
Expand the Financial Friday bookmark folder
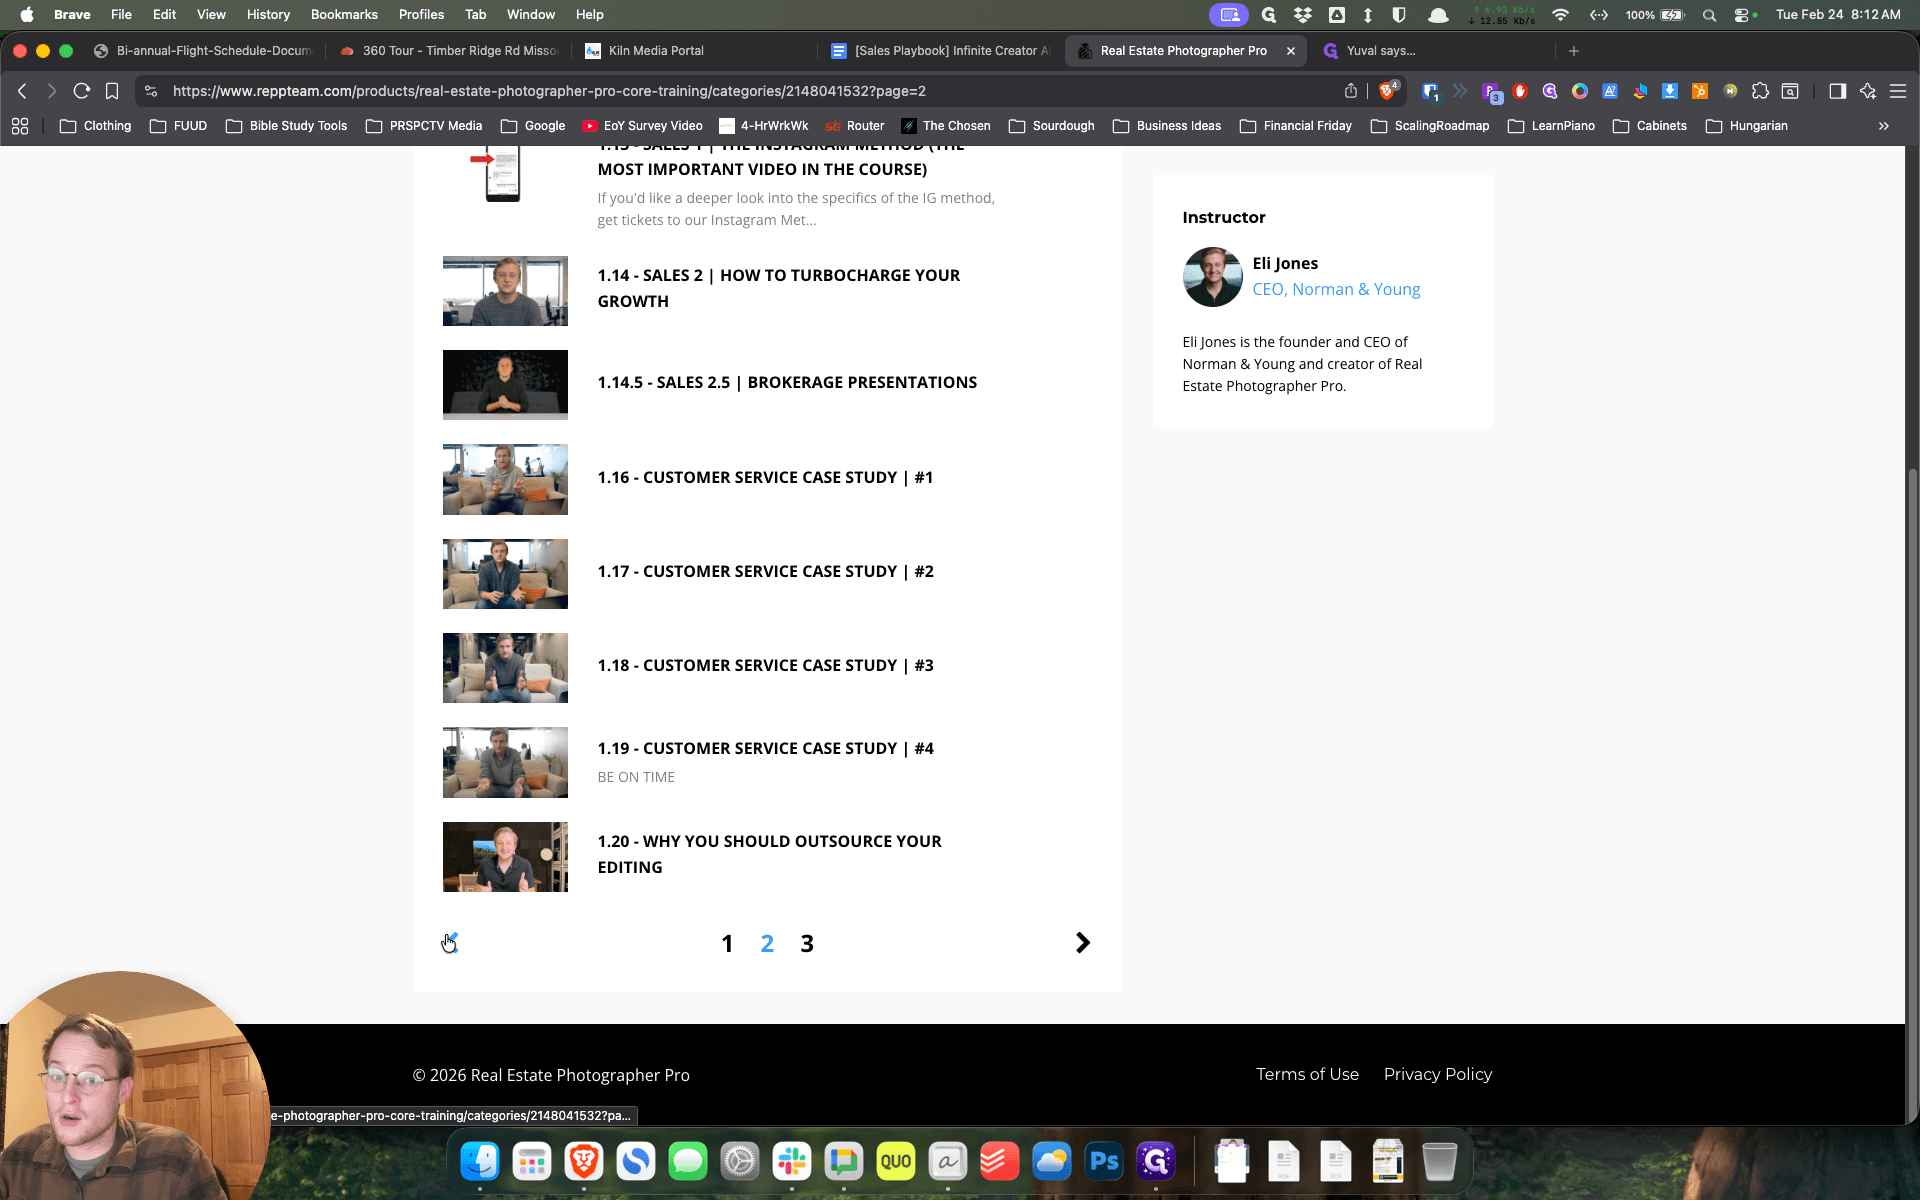pyautogui.click(x=1296, y=126)
